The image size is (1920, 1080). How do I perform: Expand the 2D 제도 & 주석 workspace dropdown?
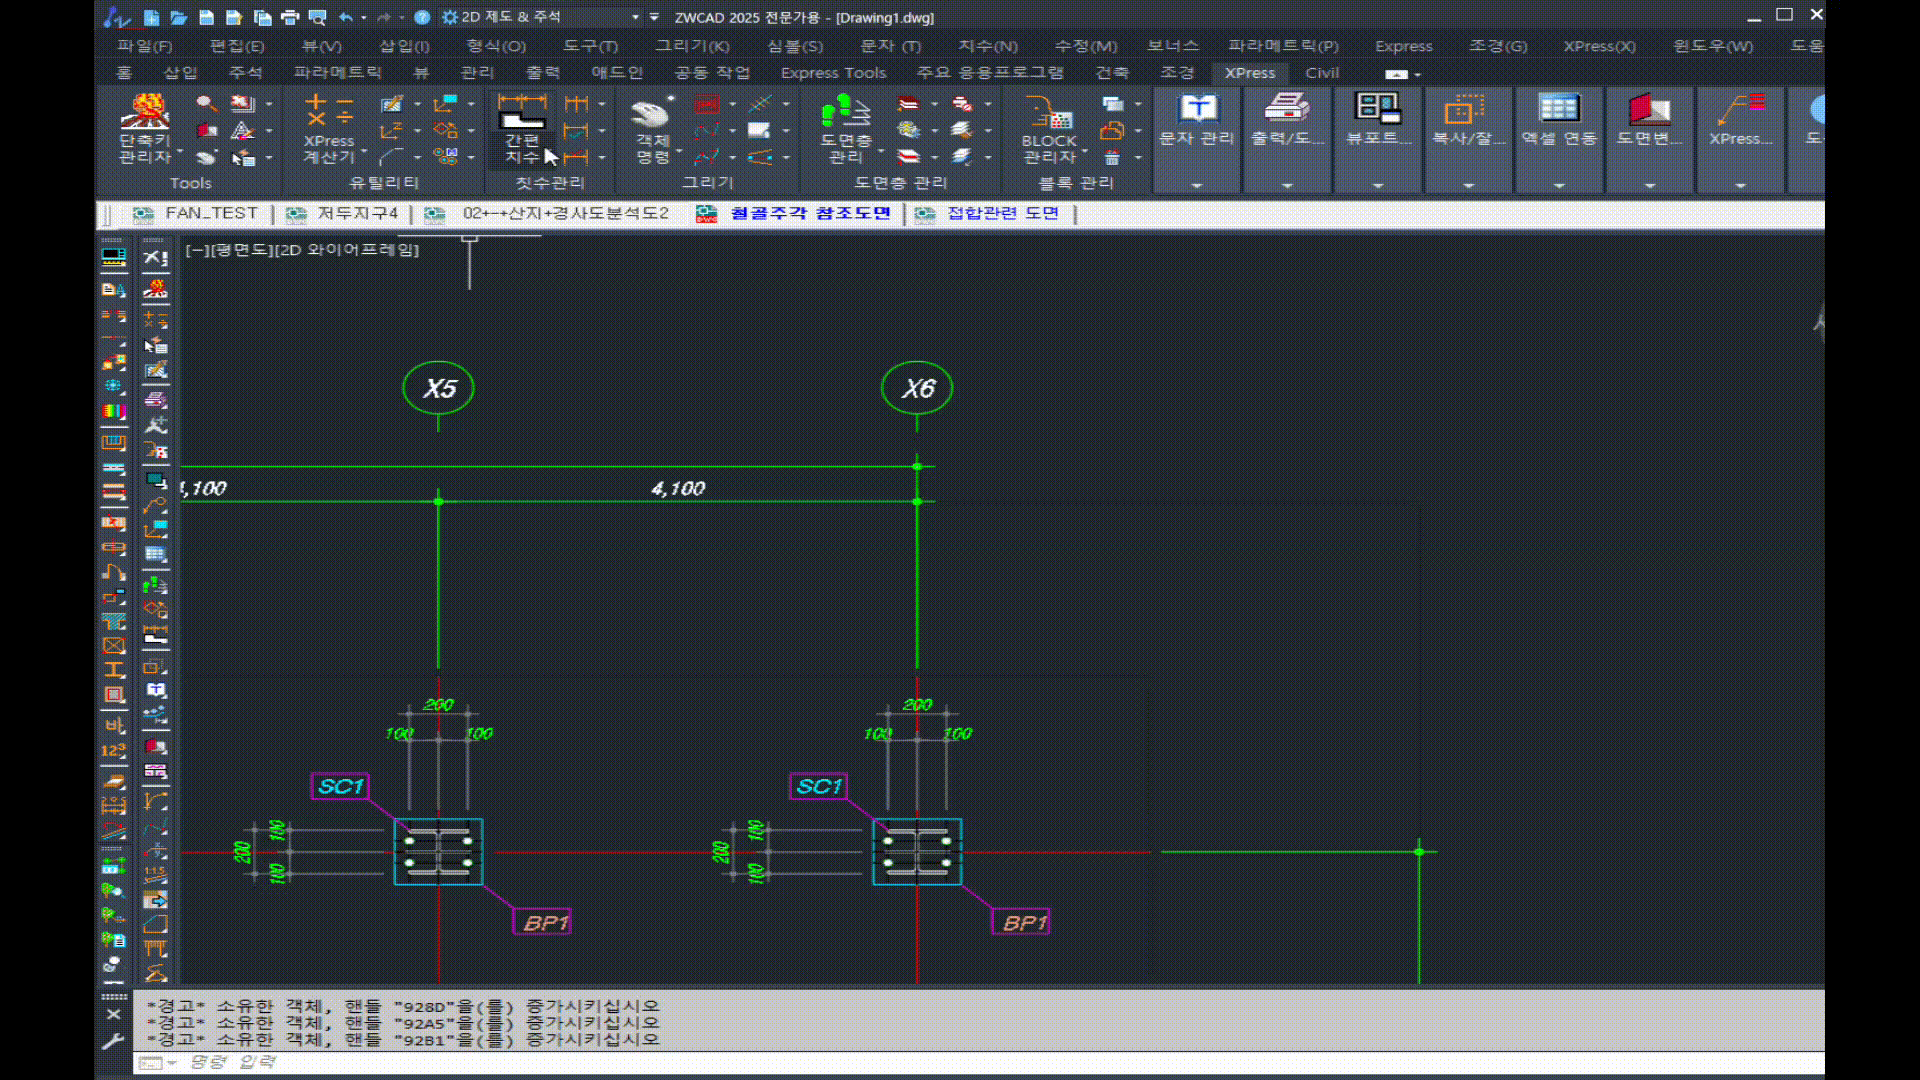tap(635, 17)
